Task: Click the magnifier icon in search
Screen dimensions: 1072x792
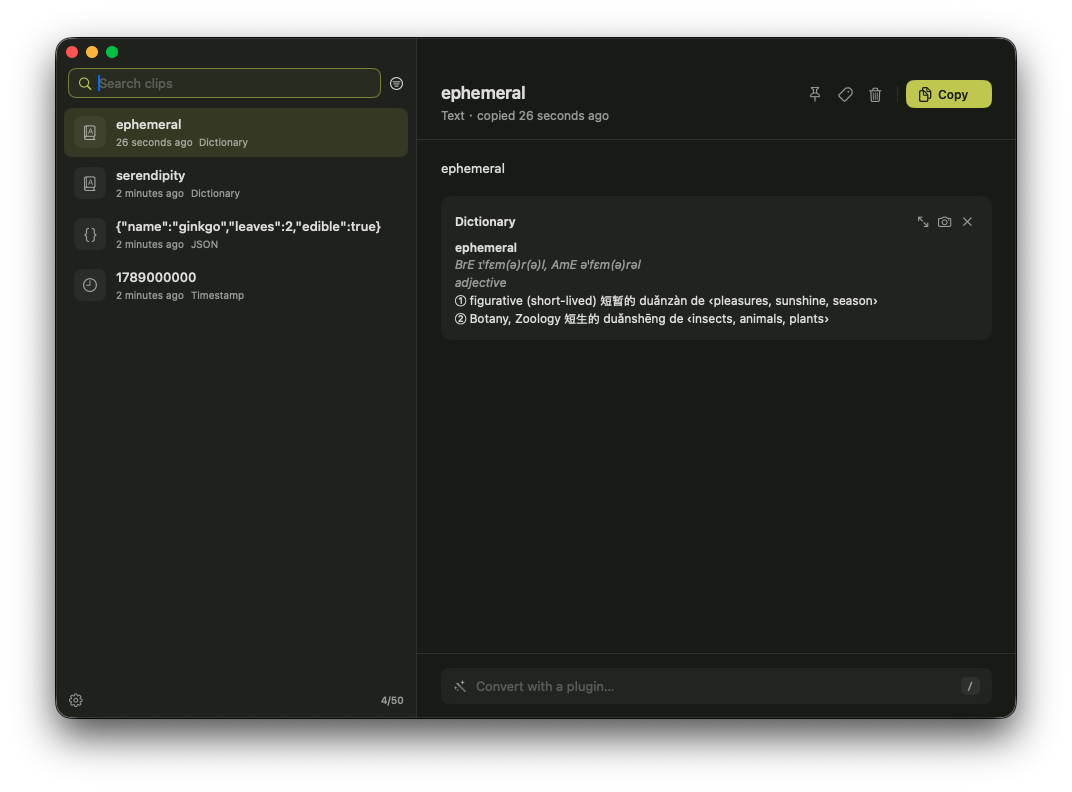Action: 85,83
